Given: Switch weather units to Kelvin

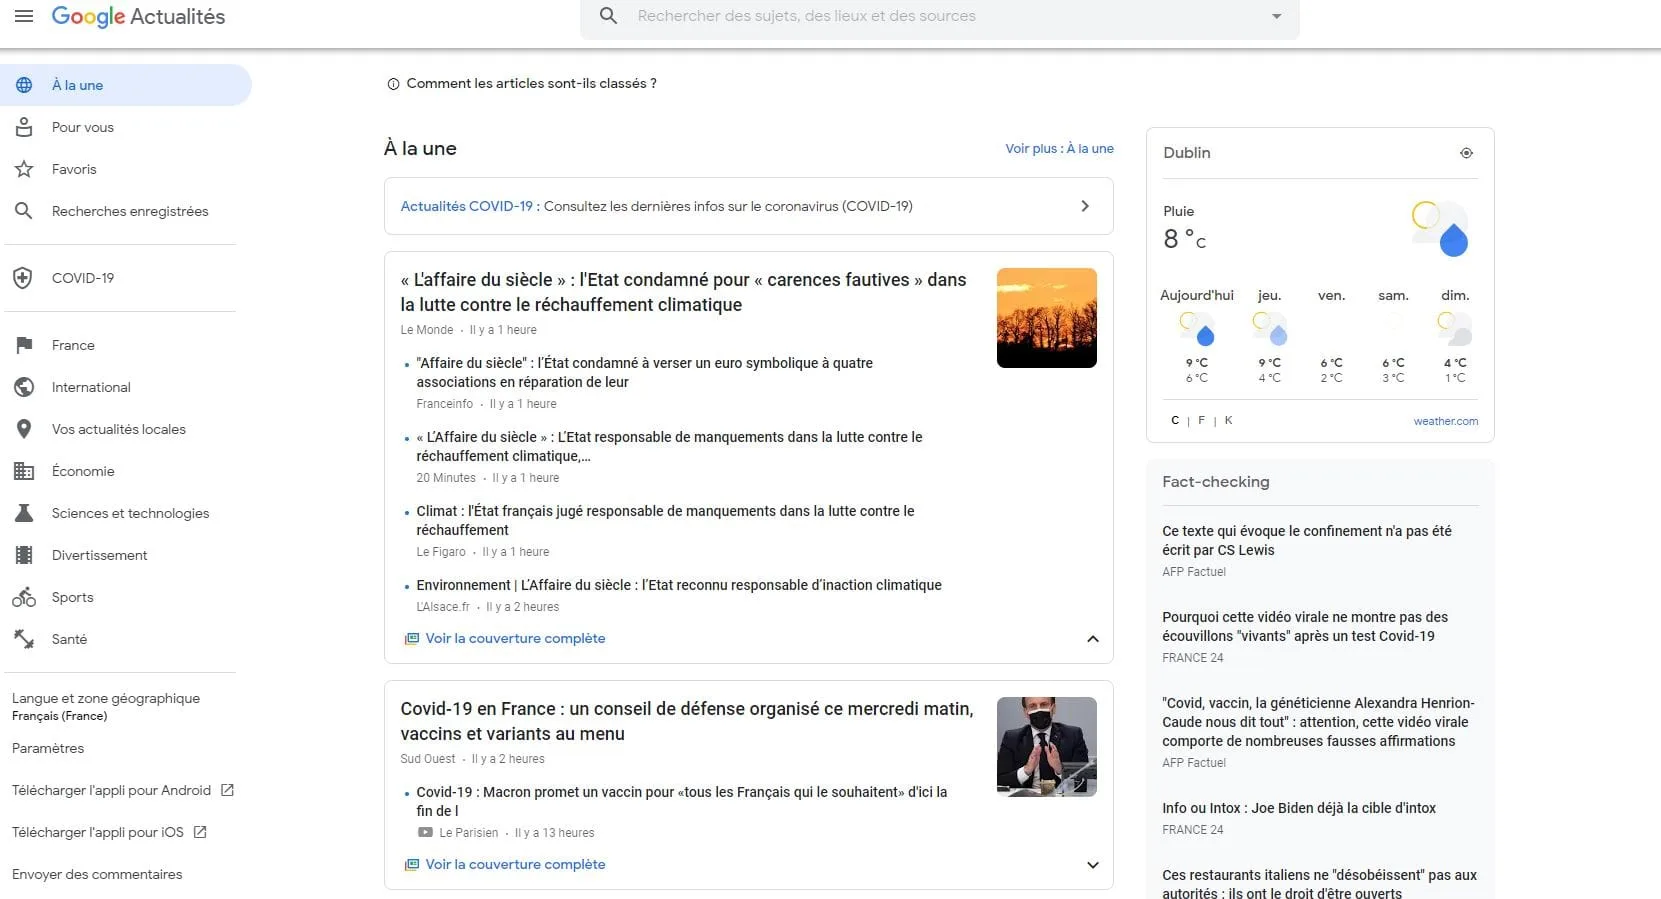Looking at the screenshot, I should click(1228, 421).
